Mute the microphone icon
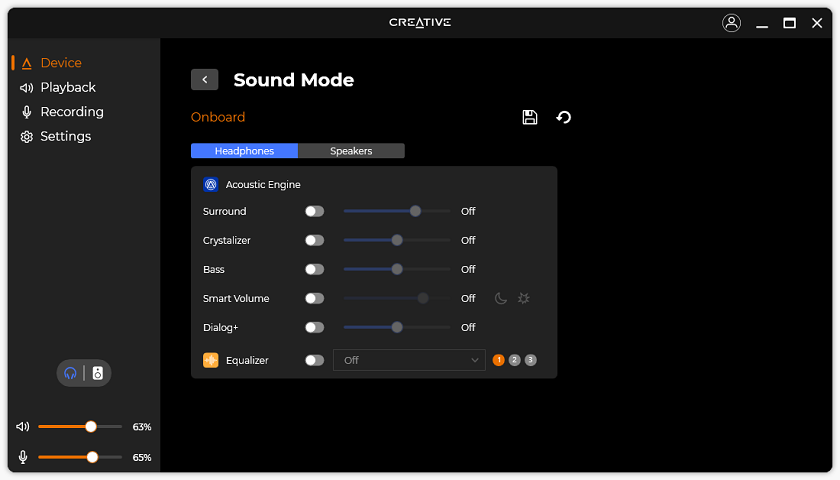Viewport: 840px width, 480px height. [23, 457]
